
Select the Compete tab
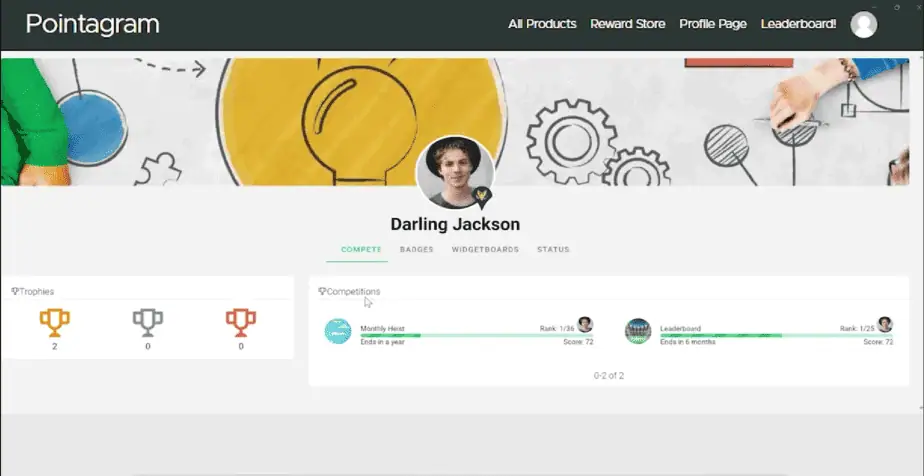[361, 249]
